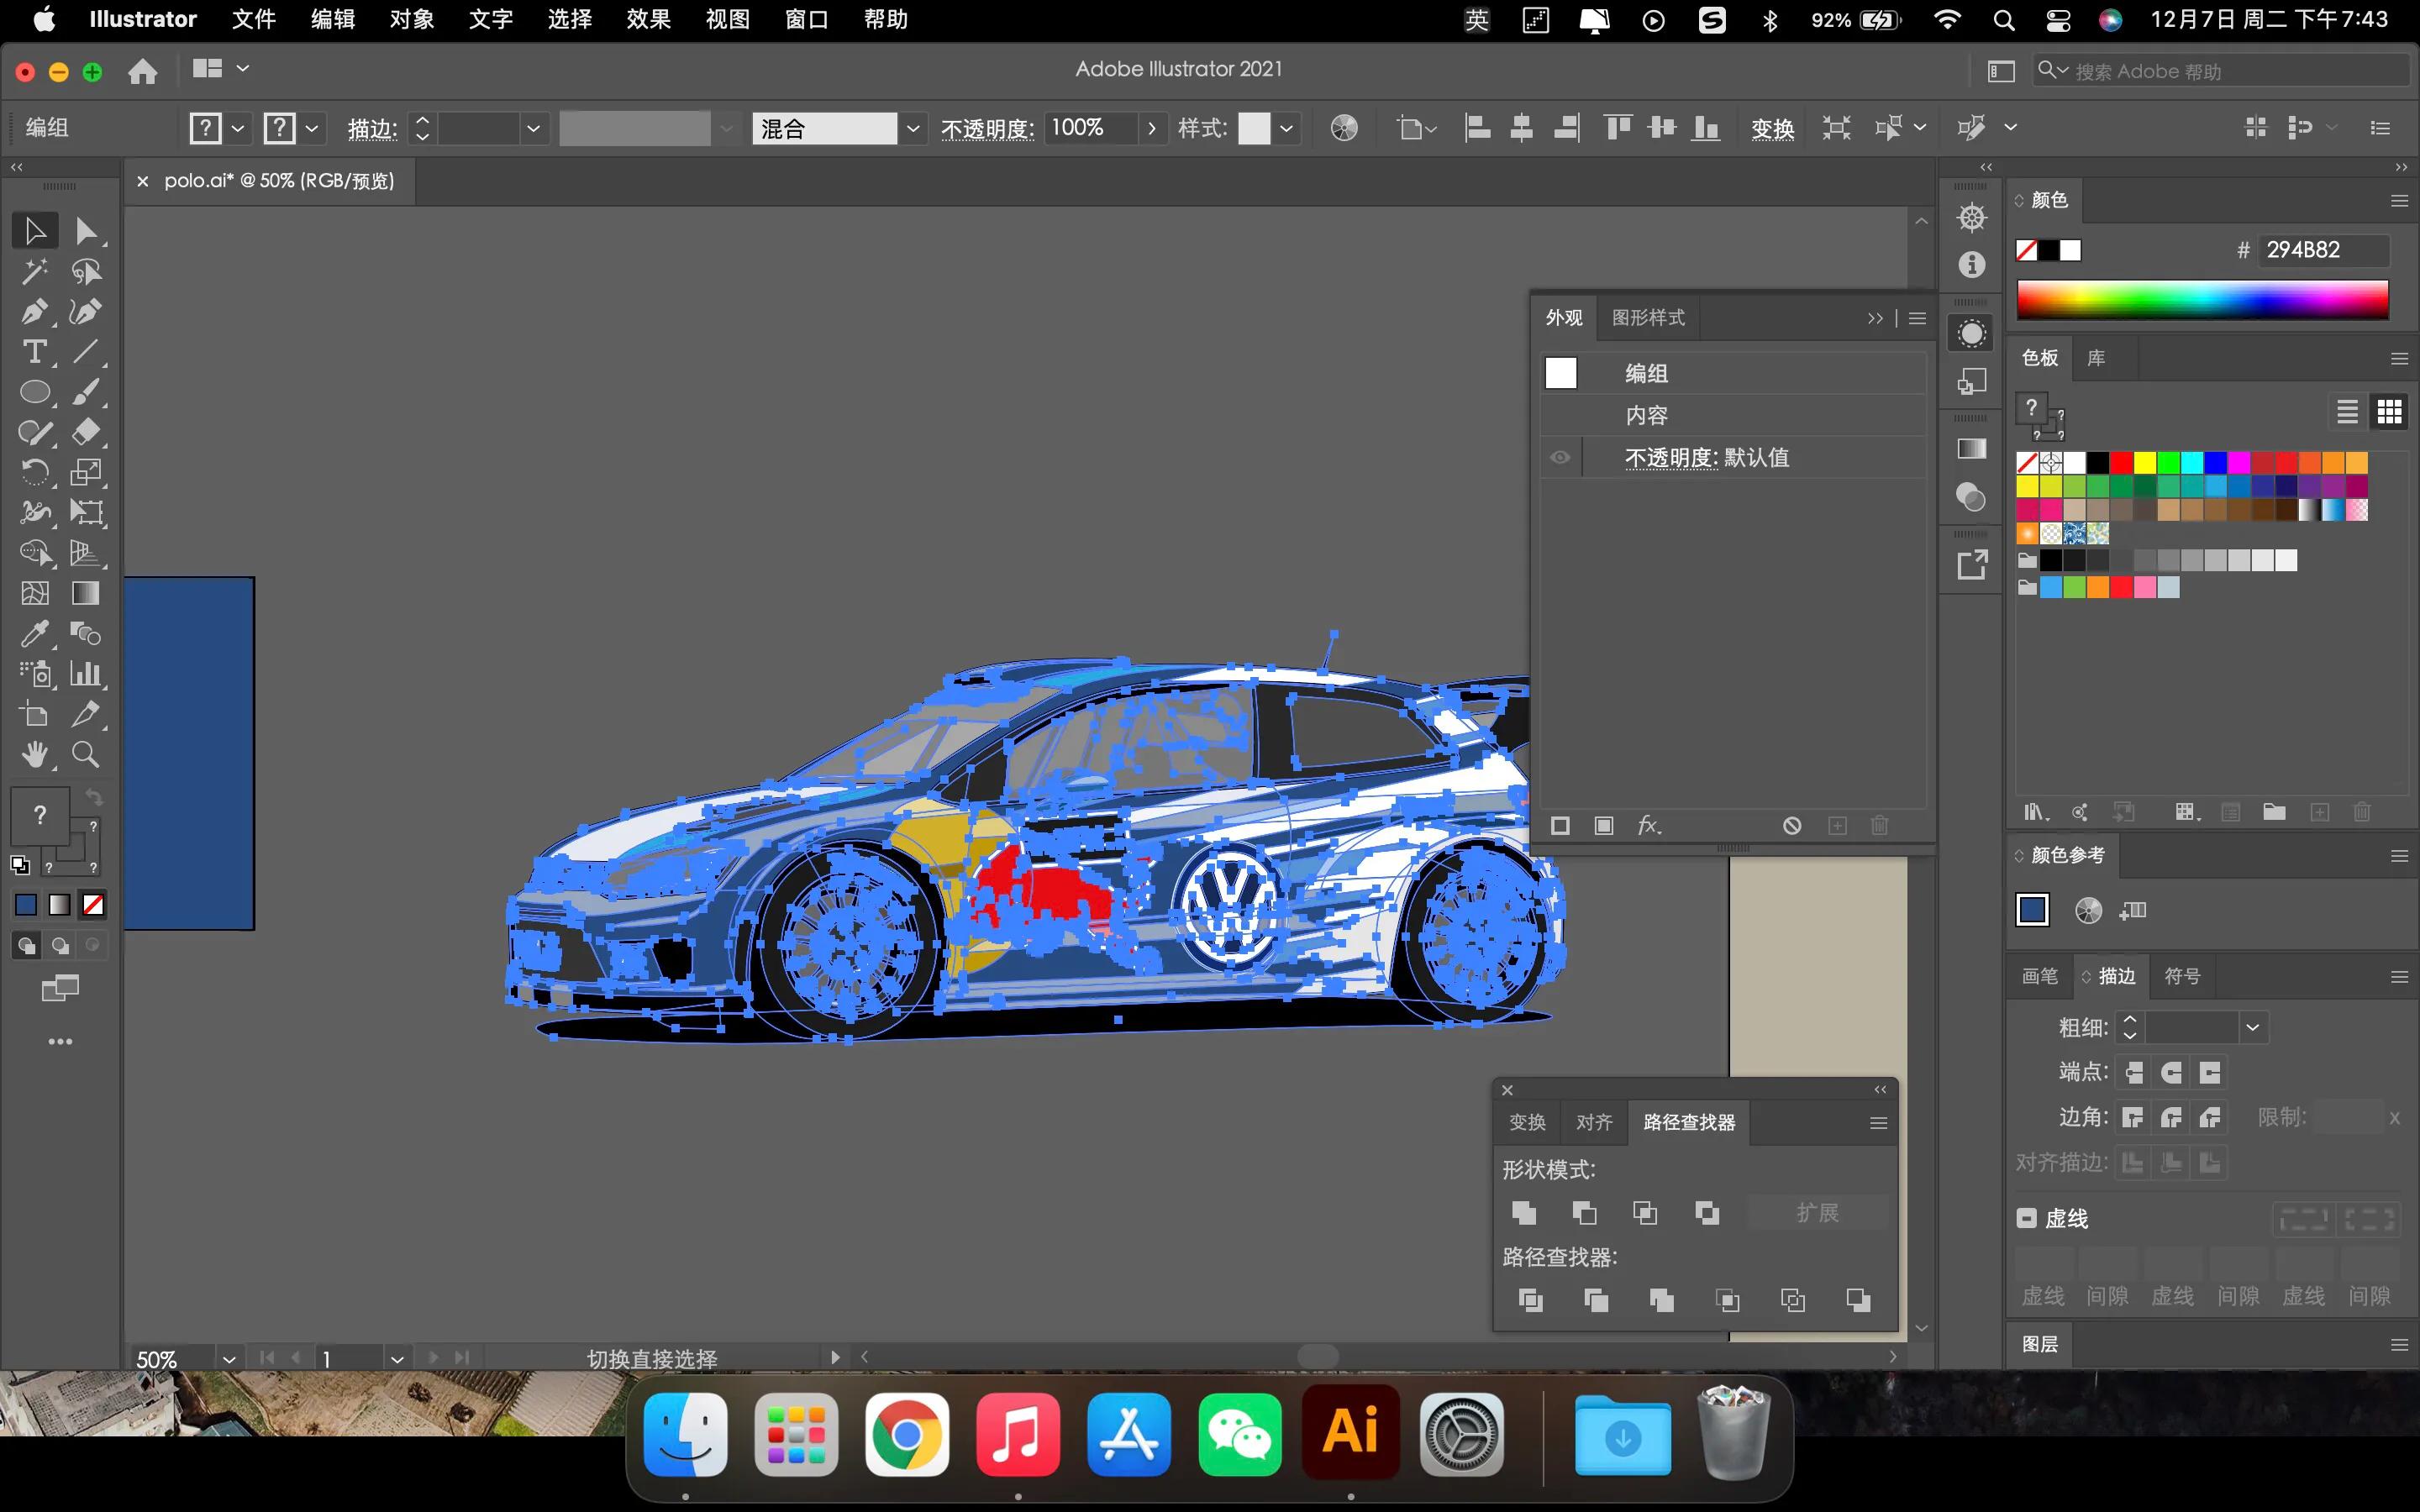Viewport: 2420px width, 1512px height.
Task: Select the Ellipse tool
Action: pos(35,392)
